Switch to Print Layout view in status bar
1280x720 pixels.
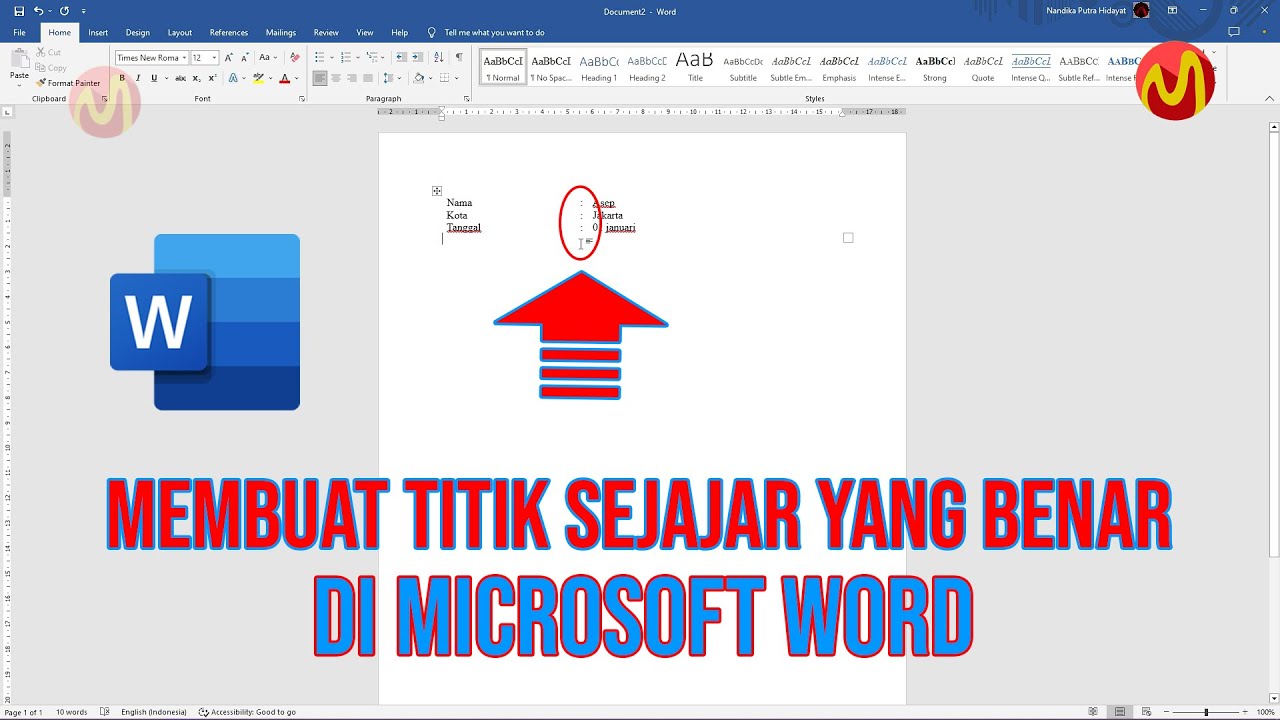pyautogui.click(x=1121, y=712)
